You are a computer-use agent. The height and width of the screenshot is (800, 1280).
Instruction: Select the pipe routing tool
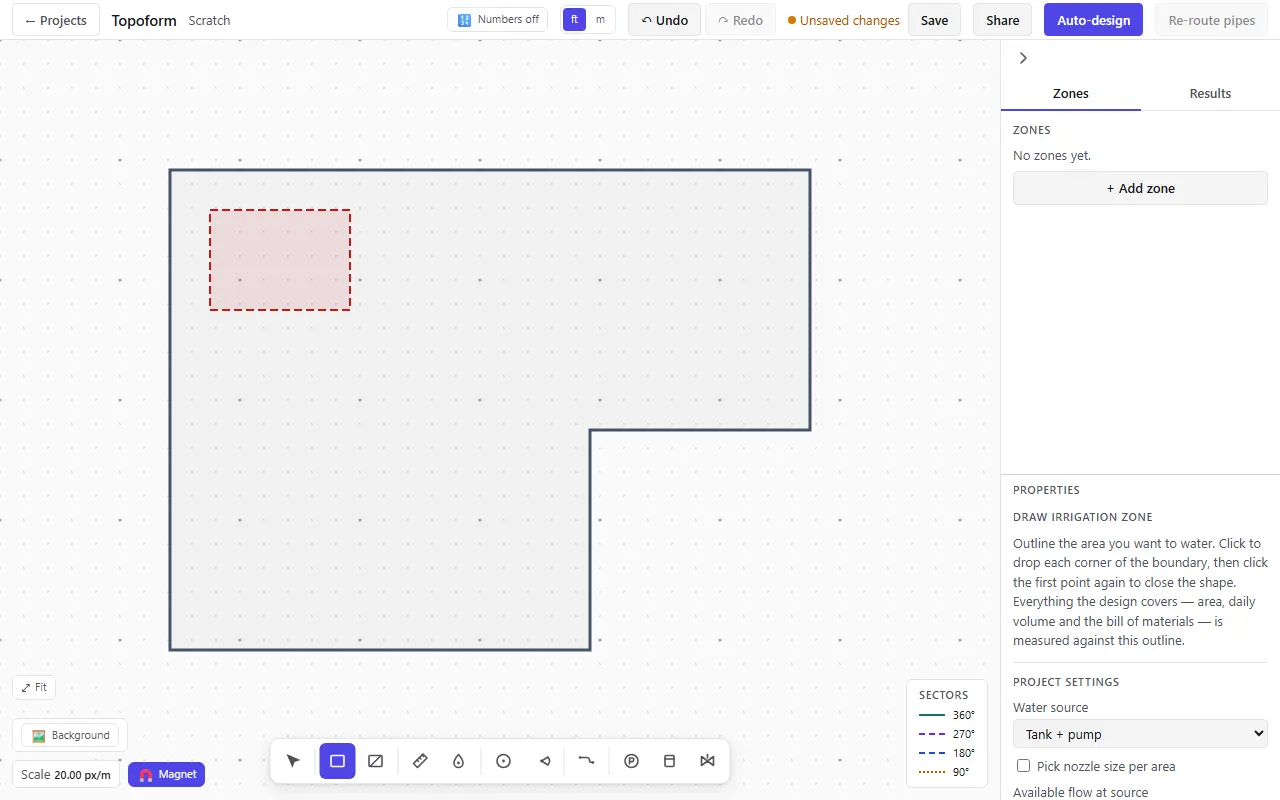[x=587, y=761]
